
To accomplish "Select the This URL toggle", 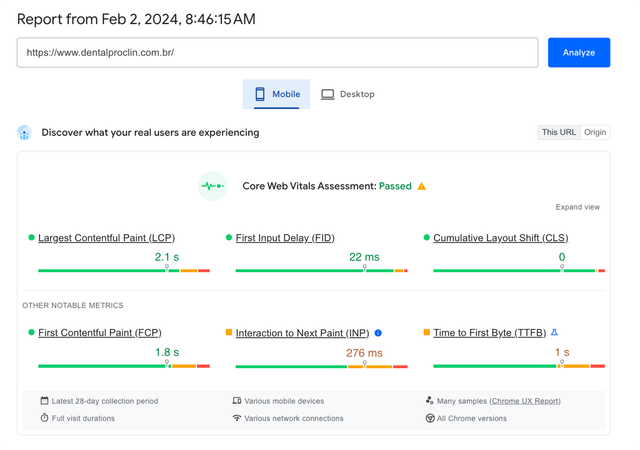I will point(559,132).
